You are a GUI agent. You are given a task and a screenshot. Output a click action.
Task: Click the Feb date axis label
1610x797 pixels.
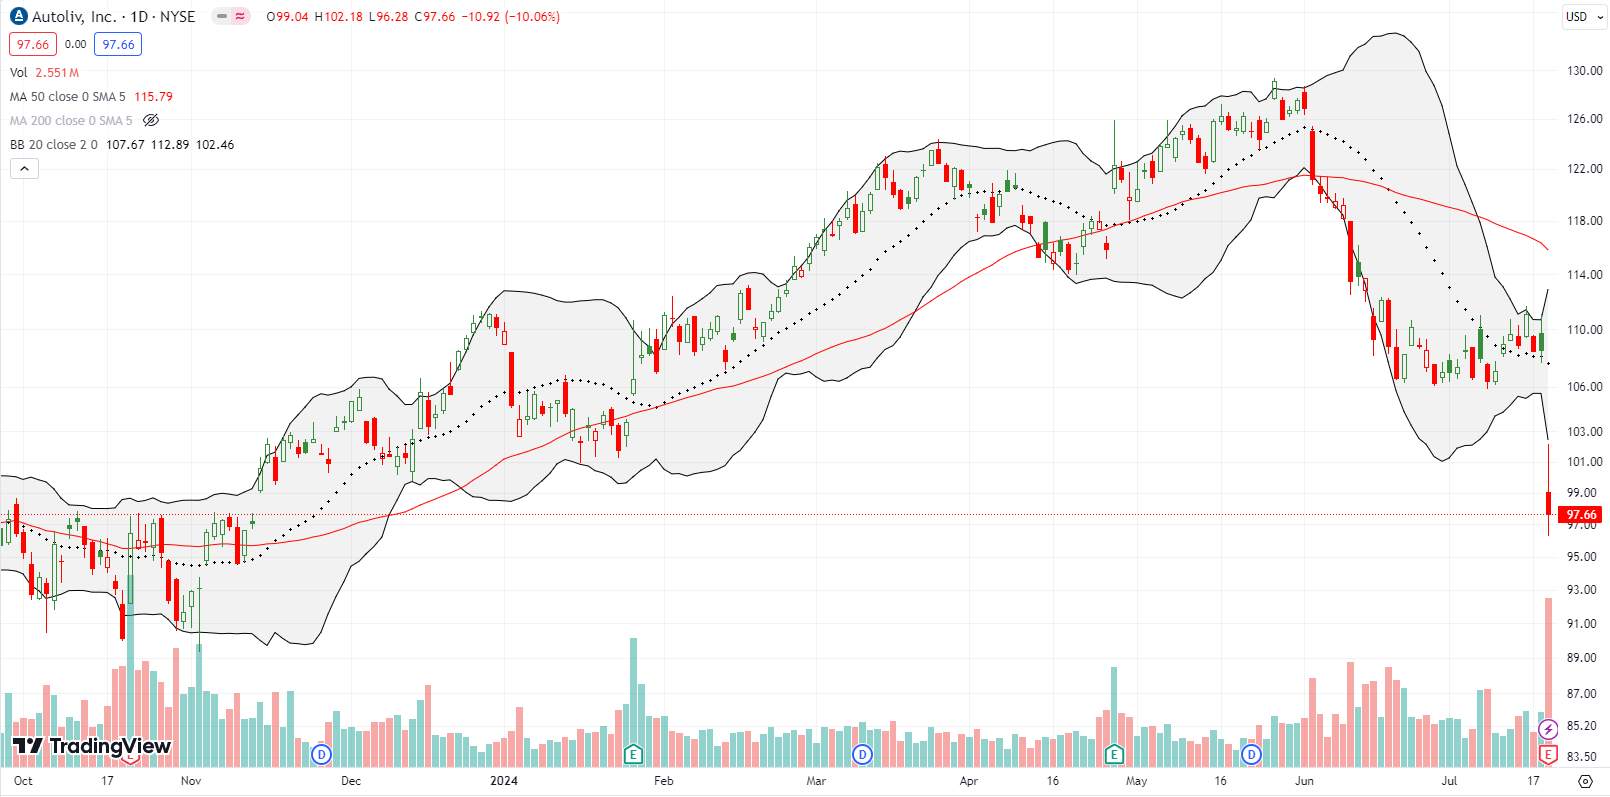[x=663, y=781]
